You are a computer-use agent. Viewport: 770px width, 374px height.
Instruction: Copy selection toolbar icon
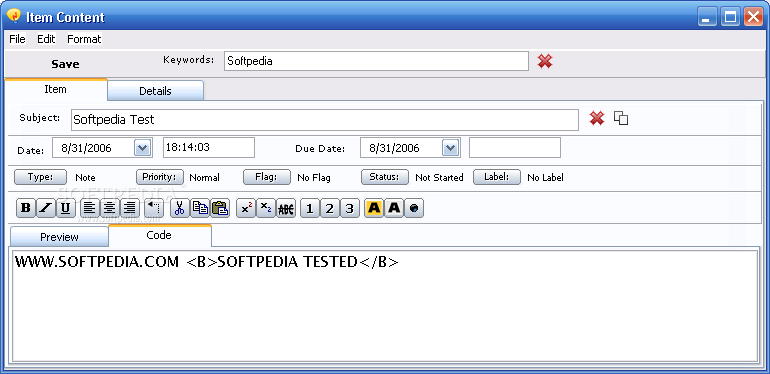point(200,208)
